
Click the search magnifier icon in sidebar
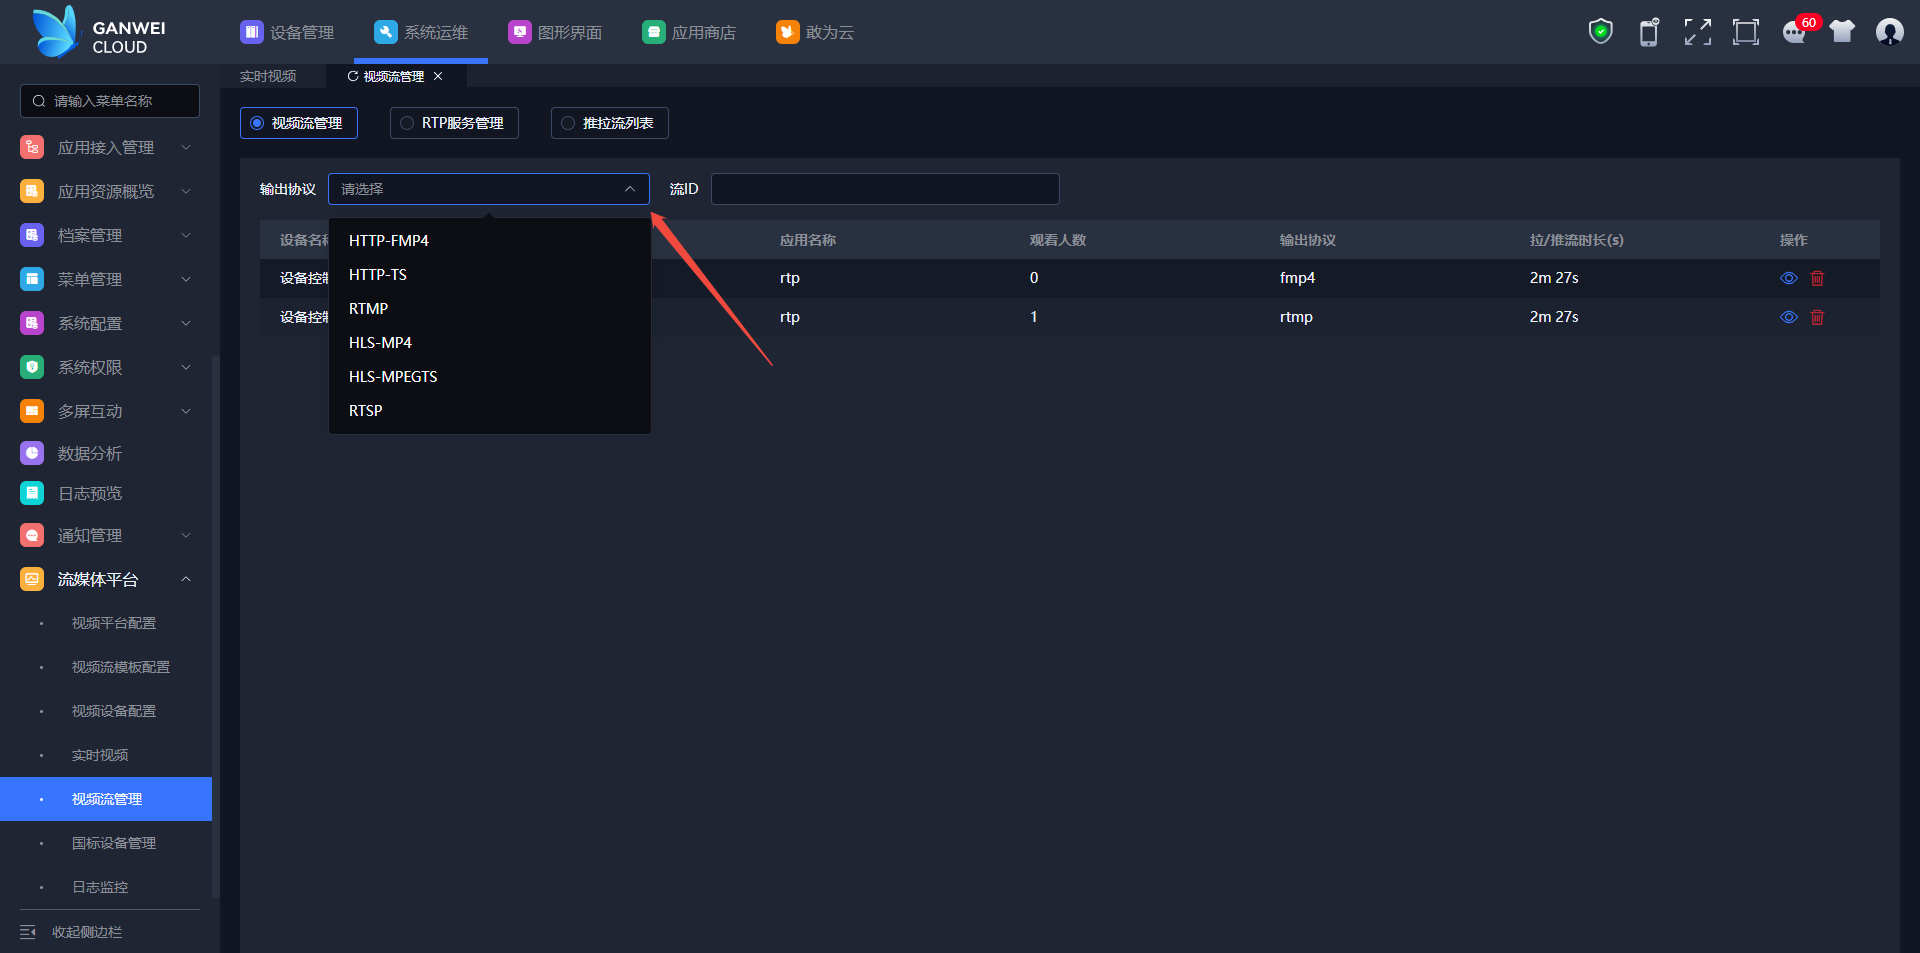(39, 101)
